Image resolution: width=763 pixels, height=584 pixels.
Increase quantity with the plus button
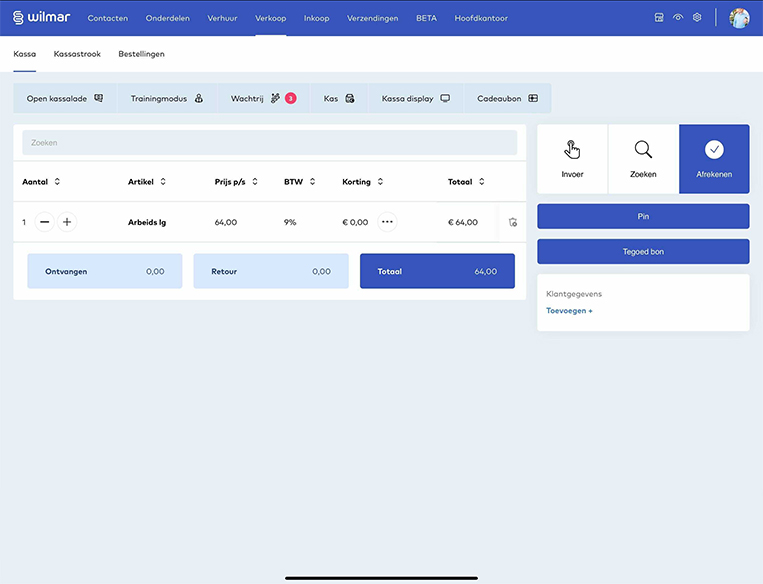tap(67, 222)
